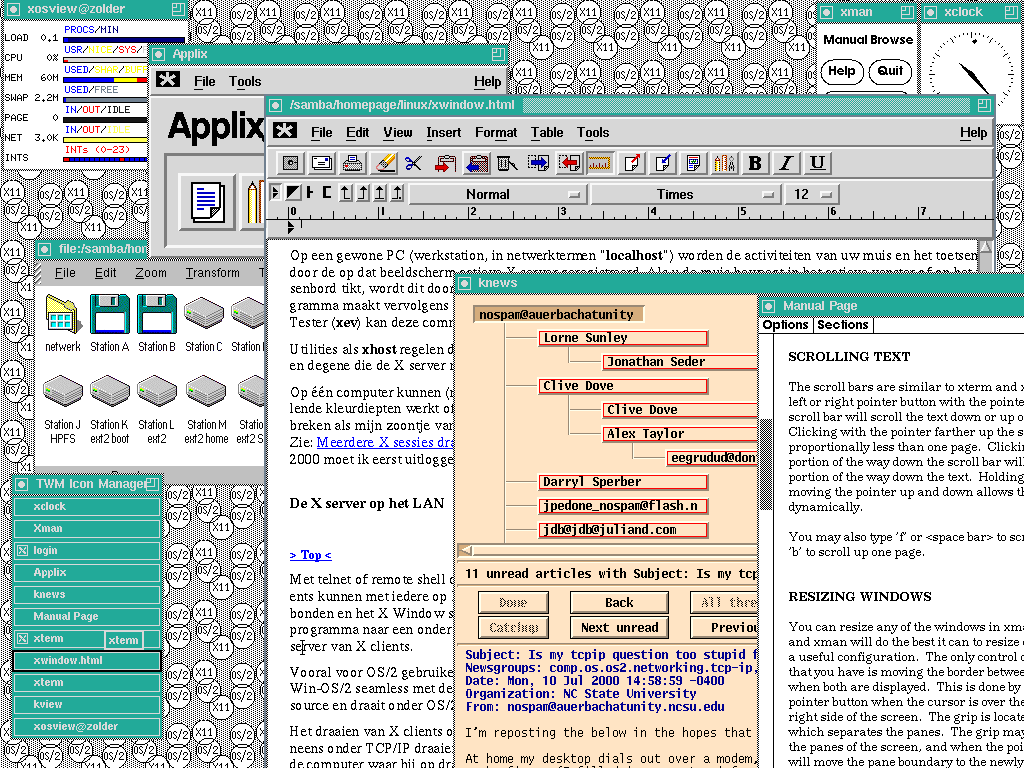
Task: Select the Station L ext2 drive icon
Action: tap(157, 391)
